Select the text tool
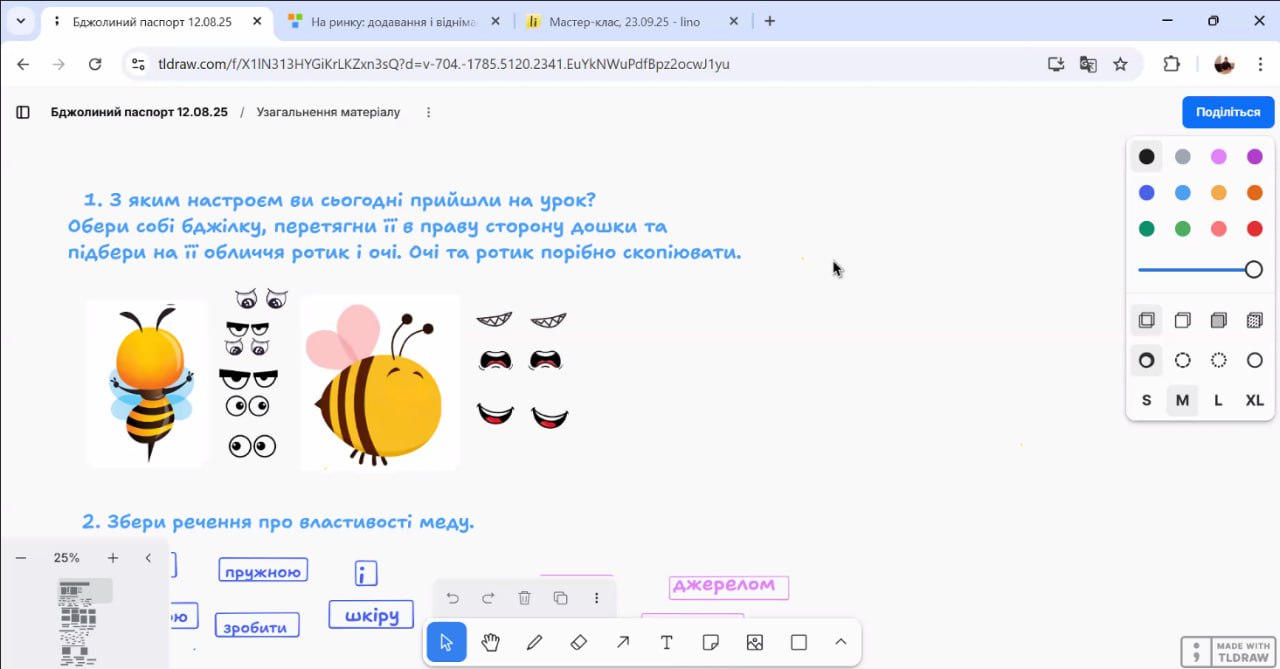Image resolution: width=1280 pixels, height=669 pixels. pyautogui.click(x=666, y=642)
